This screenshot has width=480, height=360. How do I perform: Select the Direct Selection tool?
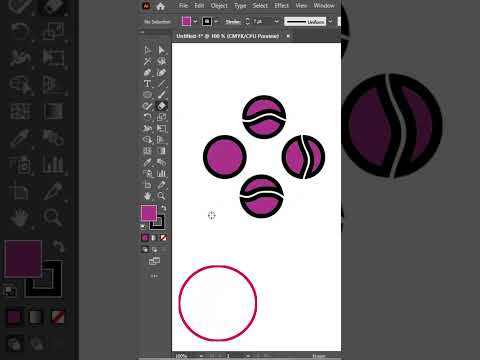(x=162, y=50)
